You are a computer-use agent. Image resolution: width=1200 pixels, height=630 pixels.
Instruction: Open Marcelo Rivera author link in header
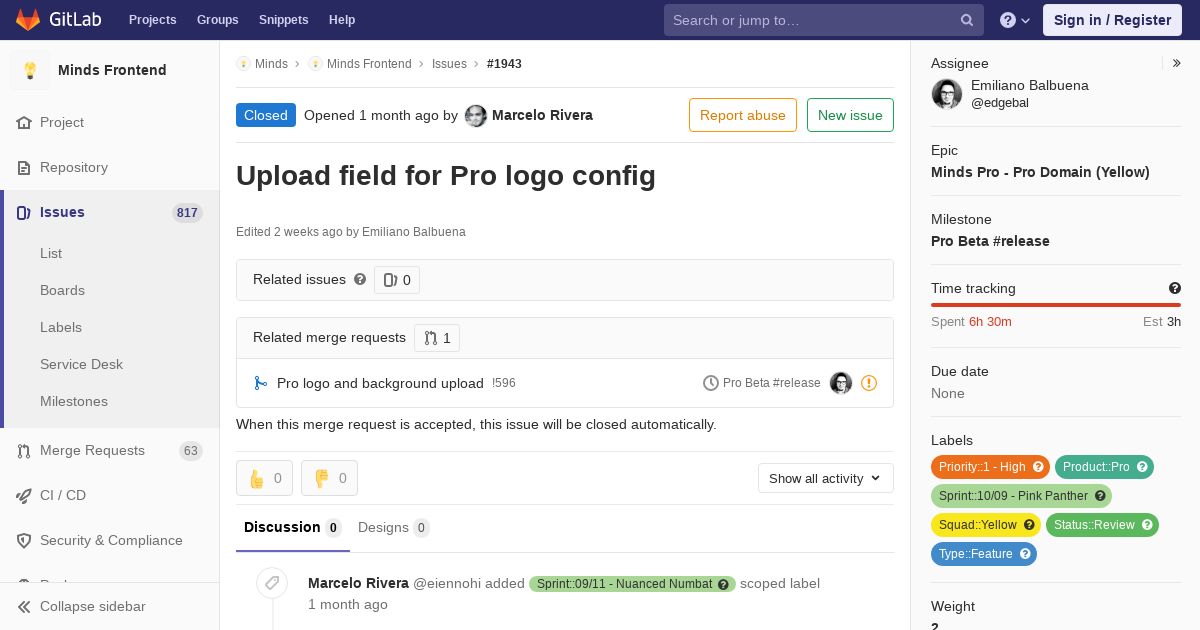[x=542, y=115]
